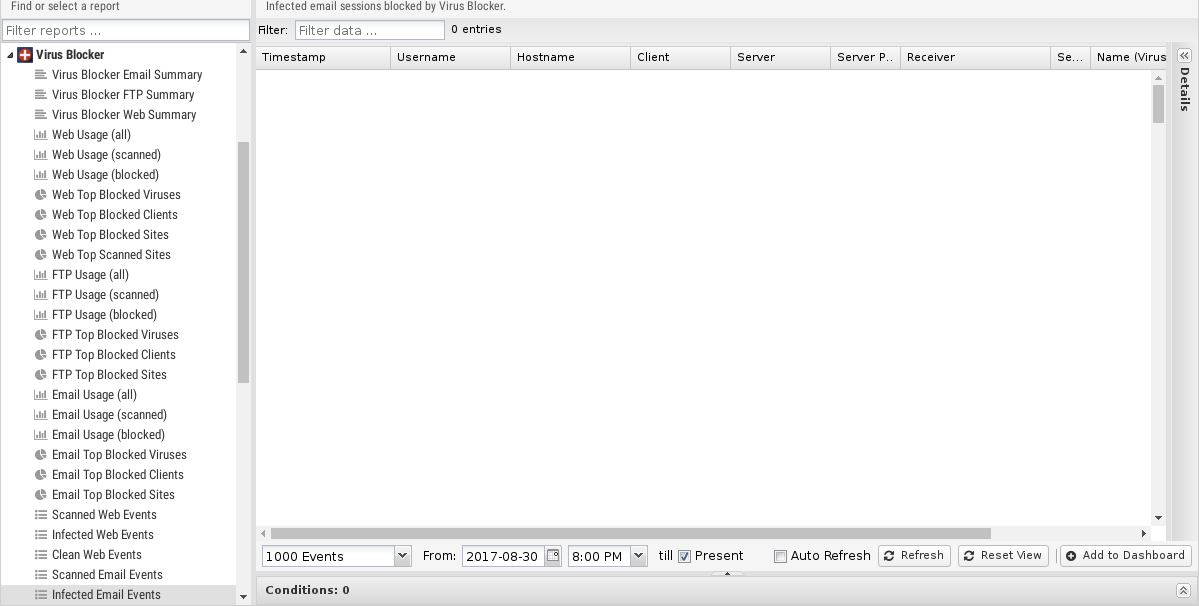Click the horizontal scrollbar of the table
Screen dimensions: 1199x606
pyautogui.click(x=630, y=534)
